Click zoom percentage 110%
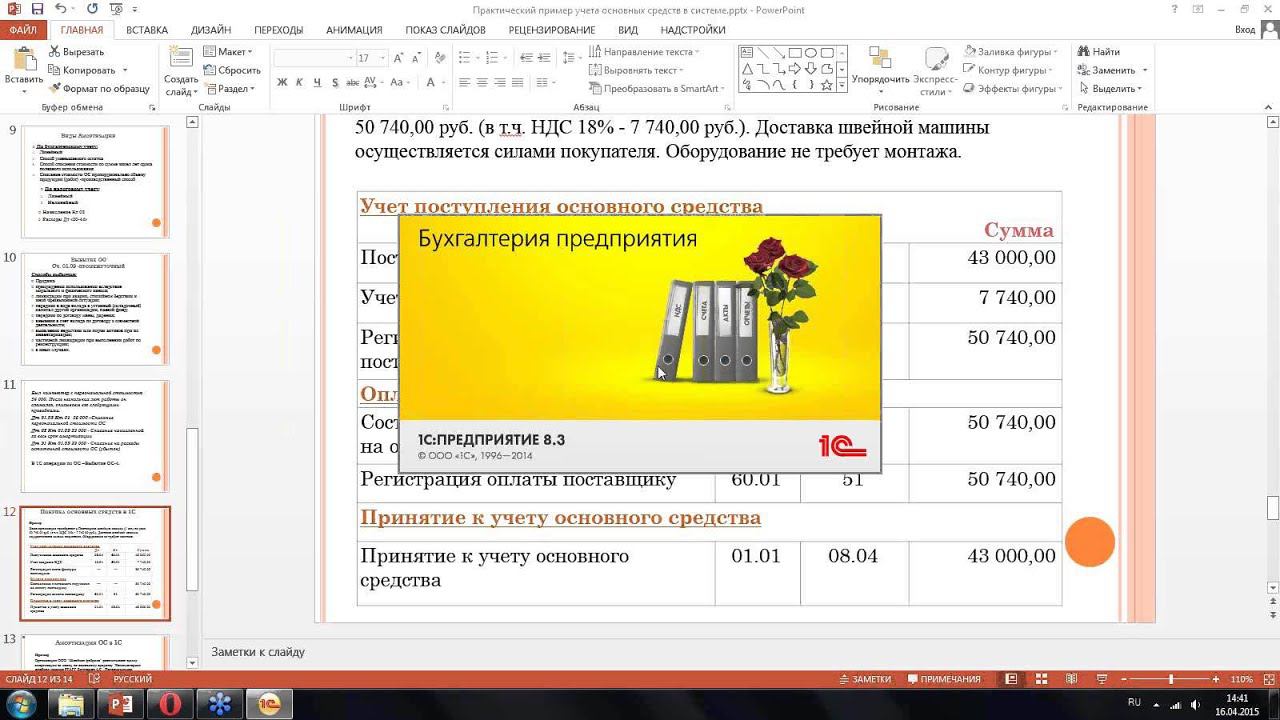This screenshot has height=720, width=1280. click(x=1241, y=679)
